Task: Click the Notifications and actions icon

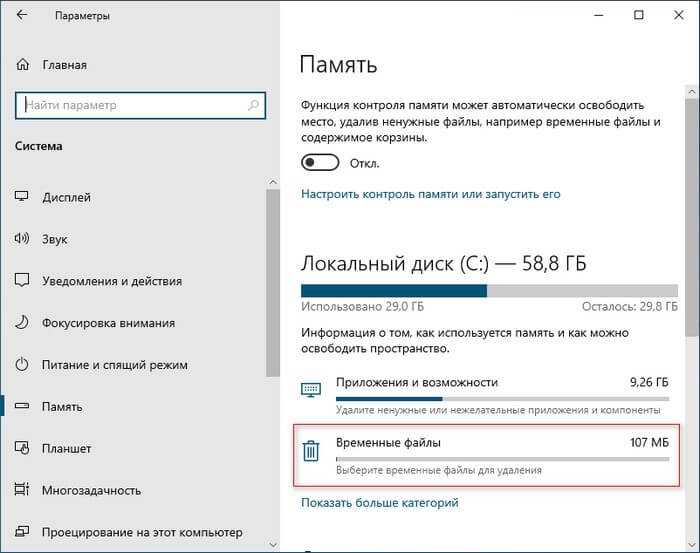Action: tap(22, 281)
